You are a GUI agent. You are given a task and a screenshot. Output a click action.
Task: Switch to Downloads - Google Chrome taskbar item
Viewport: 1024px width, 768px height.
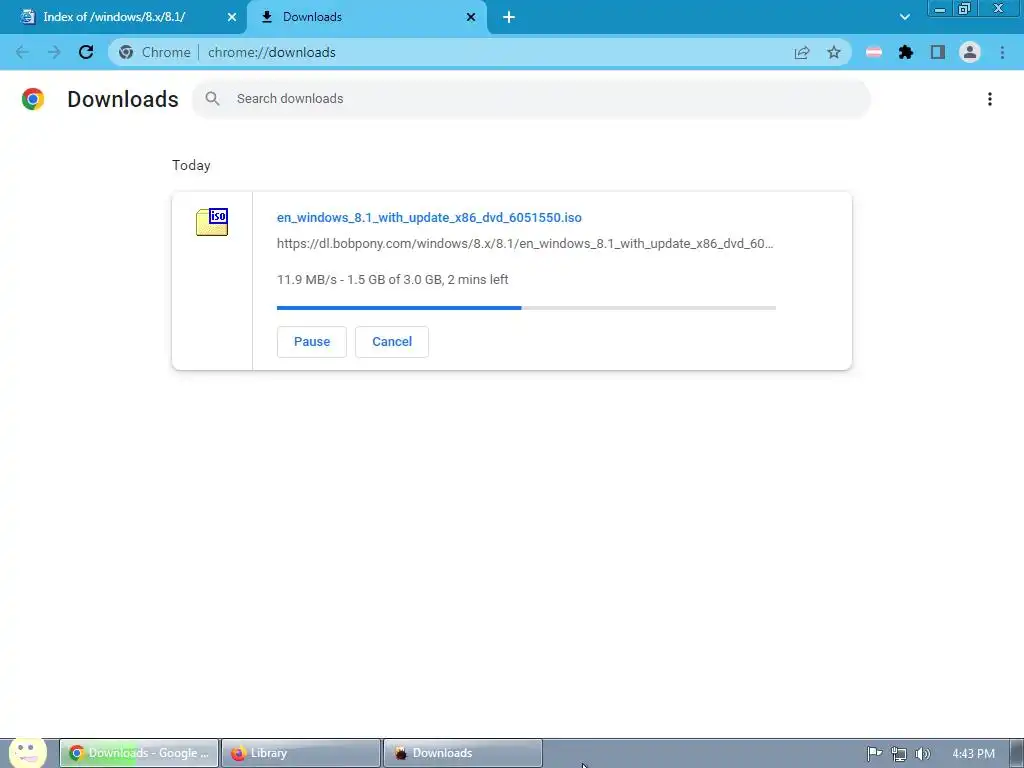pyautogui.click(x=139, y=753)
